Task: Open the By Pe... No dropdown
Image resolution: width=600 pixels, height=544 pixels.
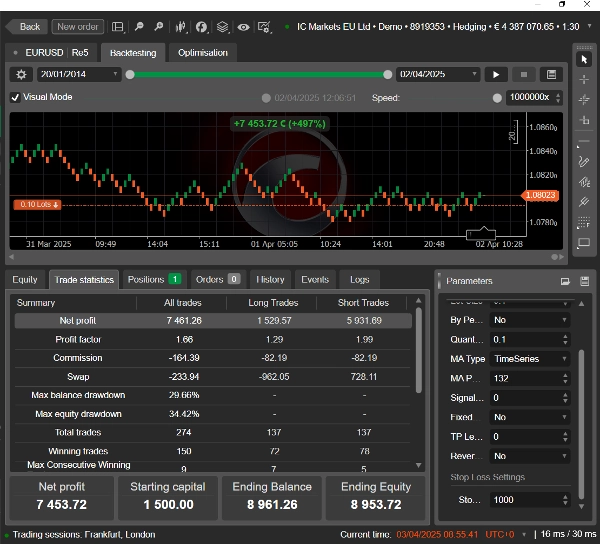Action: (x=530, y=320)
